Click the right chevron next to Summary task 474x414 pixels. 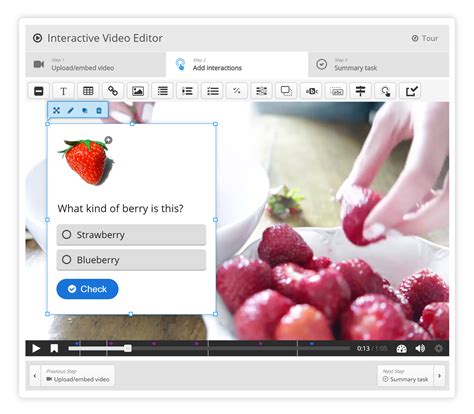tap(439, 376)
